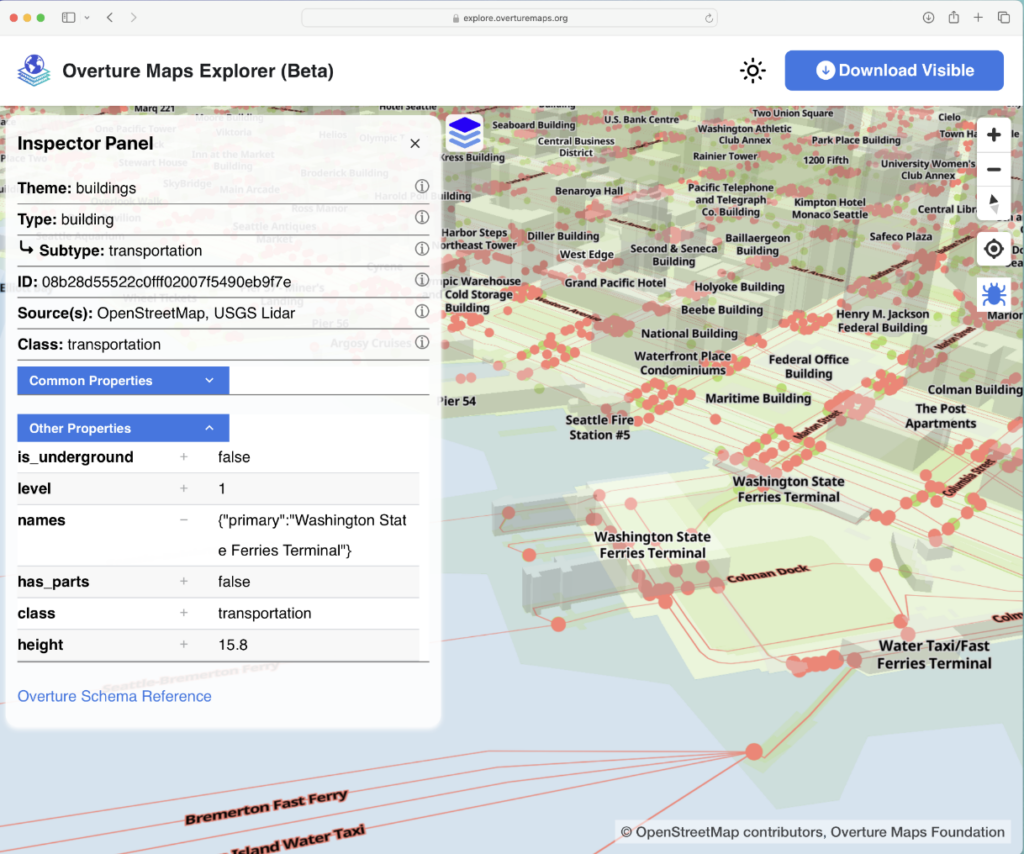Close the Inspector Panel
1024x854 pixels.
[x=414, y=143]
